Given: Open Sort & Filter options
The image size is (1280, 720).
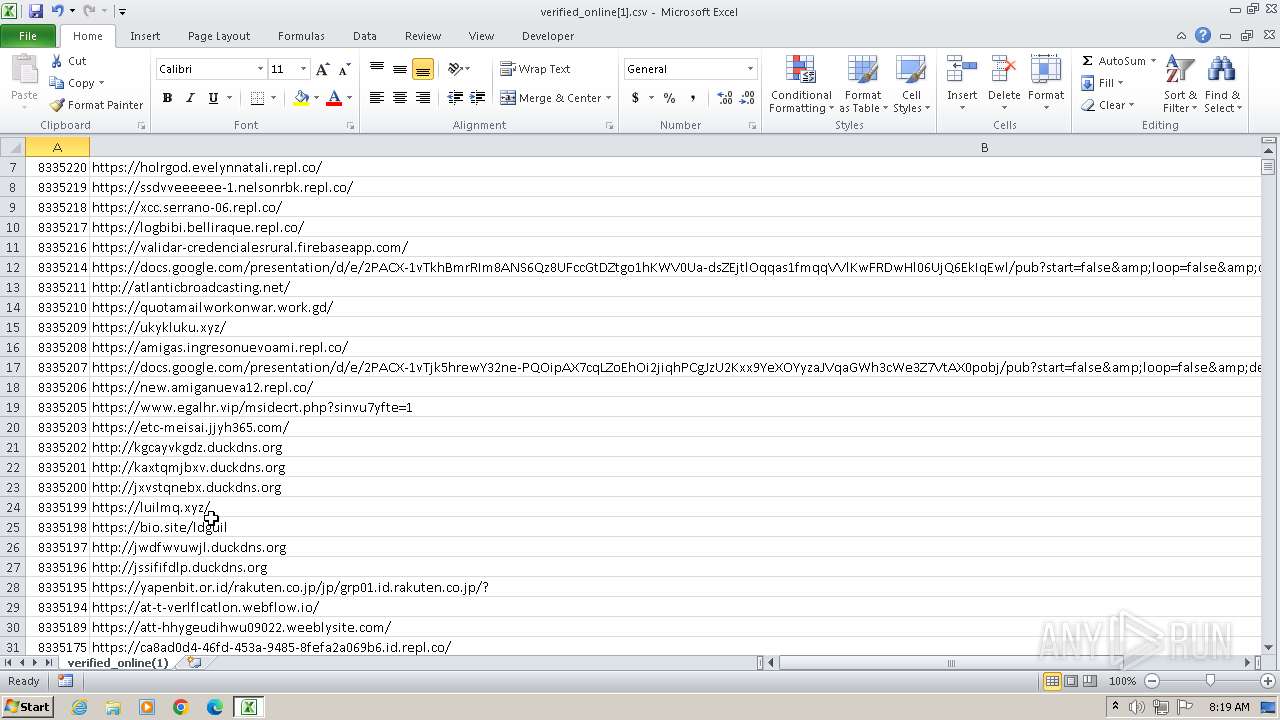Looking at the screenshot, I should [x=1180, y=85].
